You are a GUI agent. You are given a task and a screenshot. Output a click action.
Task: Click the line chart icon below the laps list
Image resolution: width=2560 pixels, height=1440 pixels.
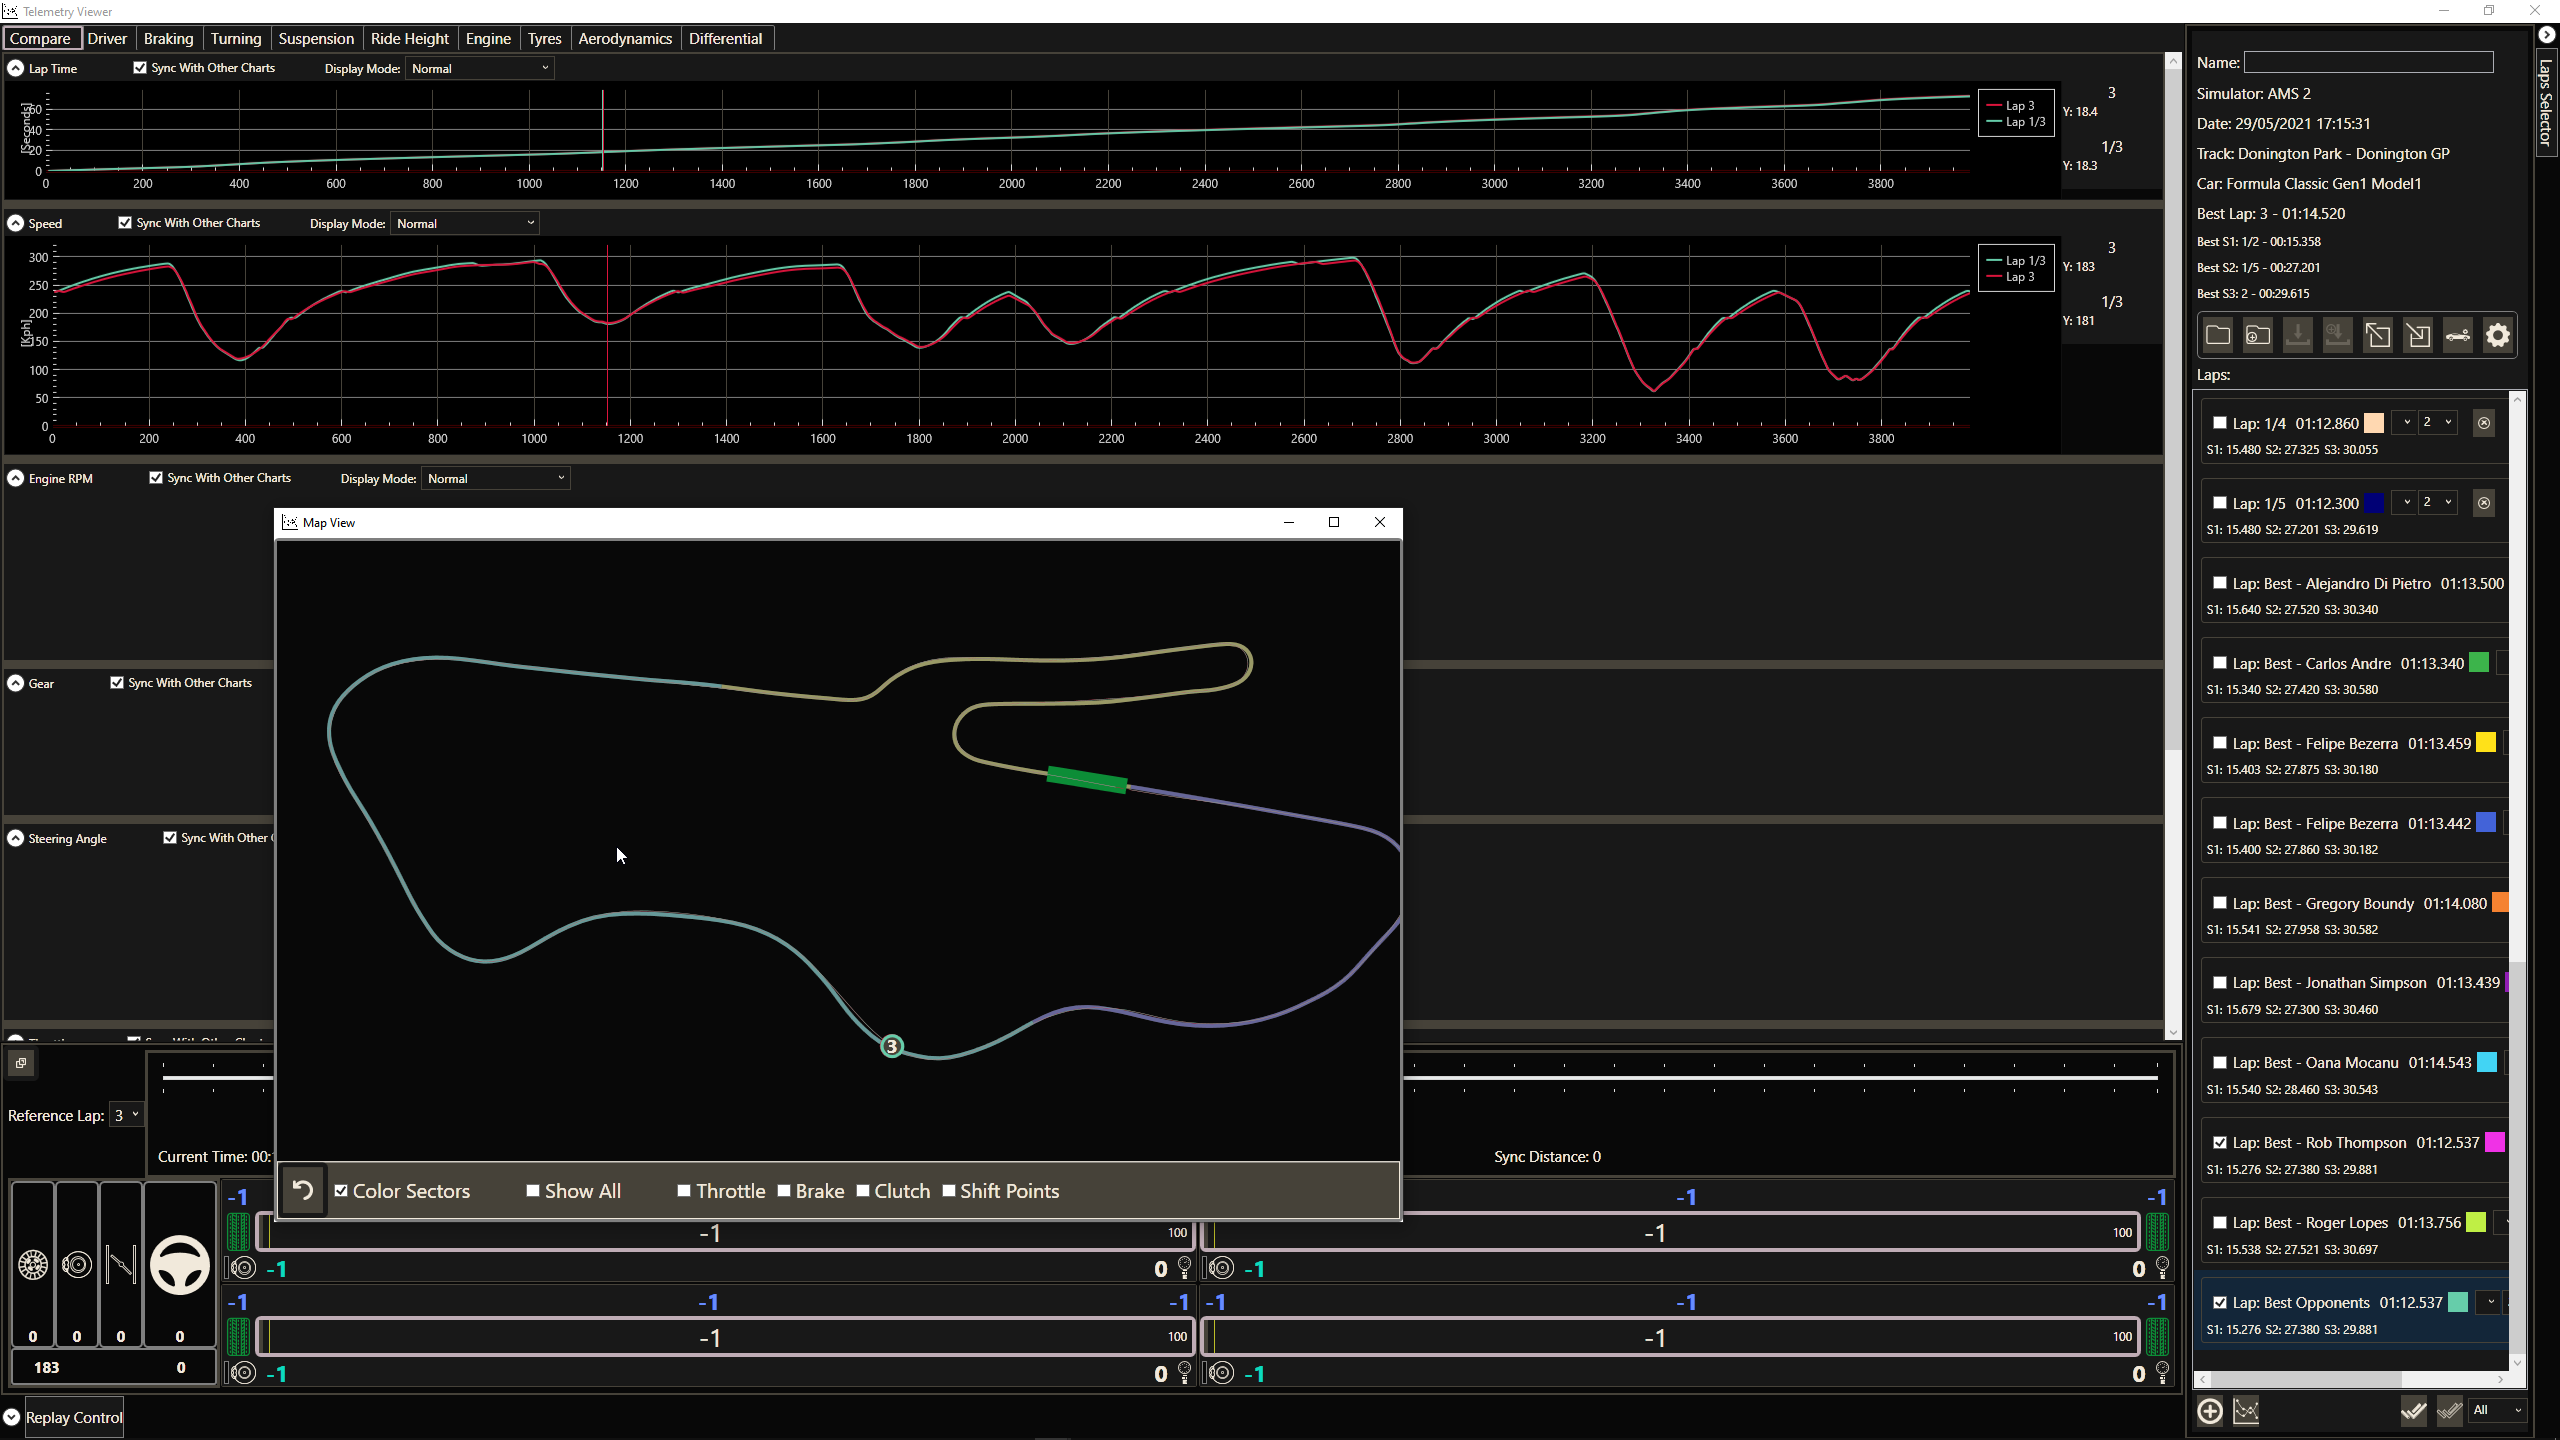(x=2246, y=1411)
